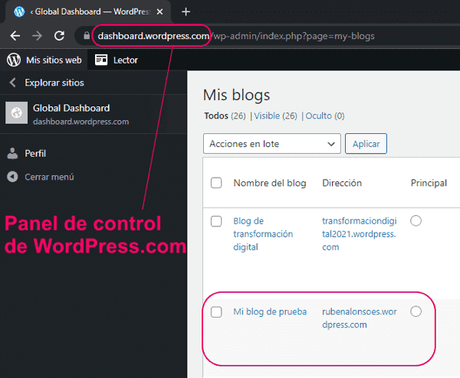Click the browser back arrow

tap(15, 36)
